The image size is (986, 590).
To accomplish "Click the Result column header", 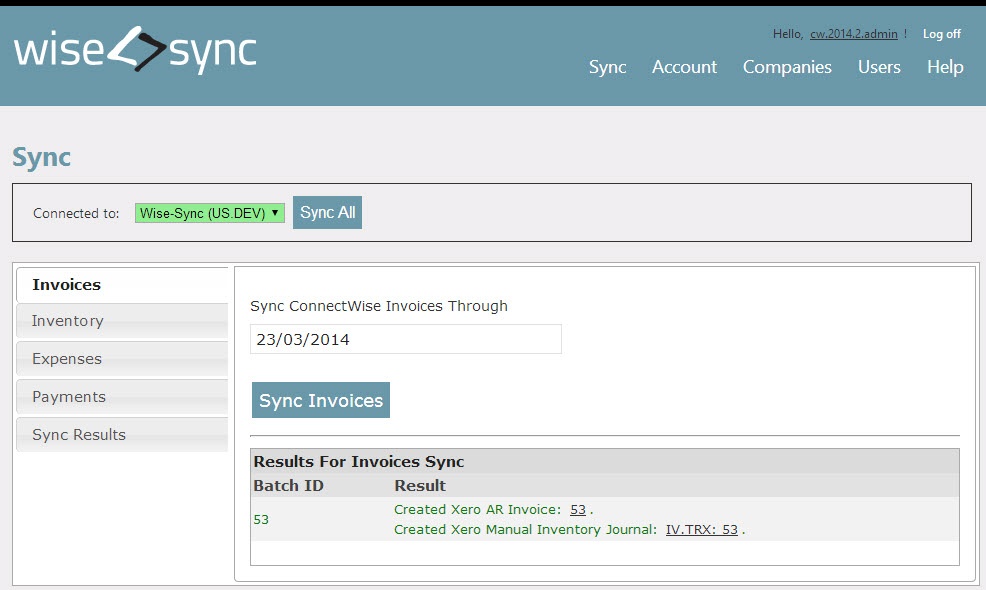I will pyautogui.click(x=420, y=486).
